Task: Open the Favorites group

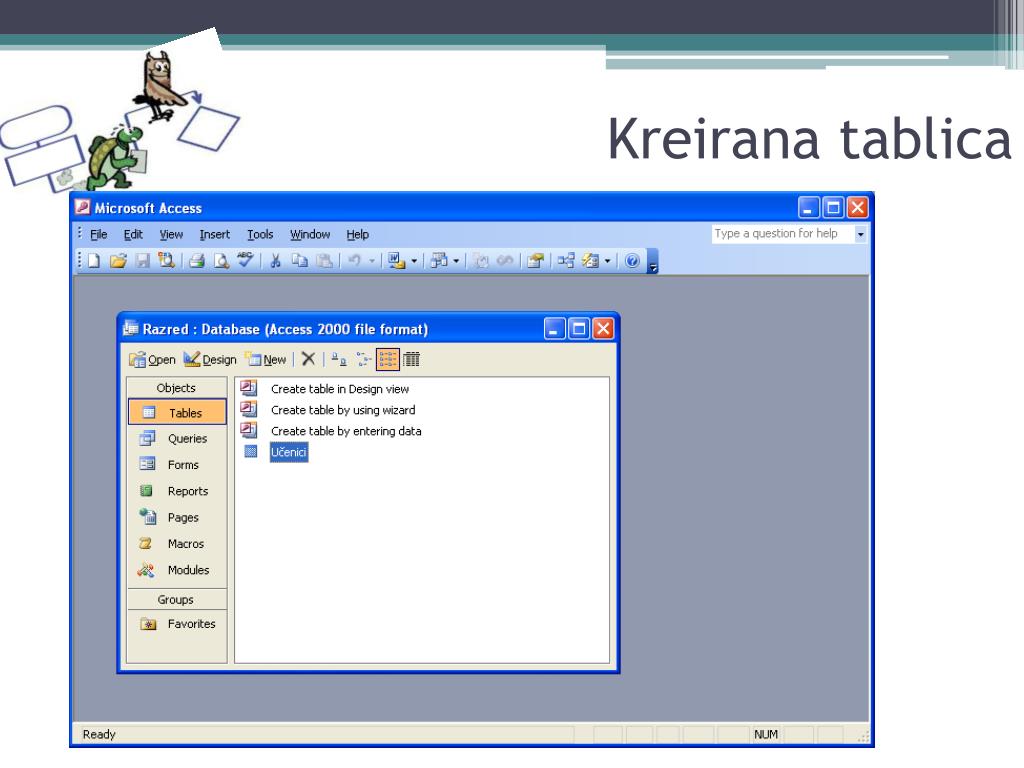Action: [x=177, y=624]
